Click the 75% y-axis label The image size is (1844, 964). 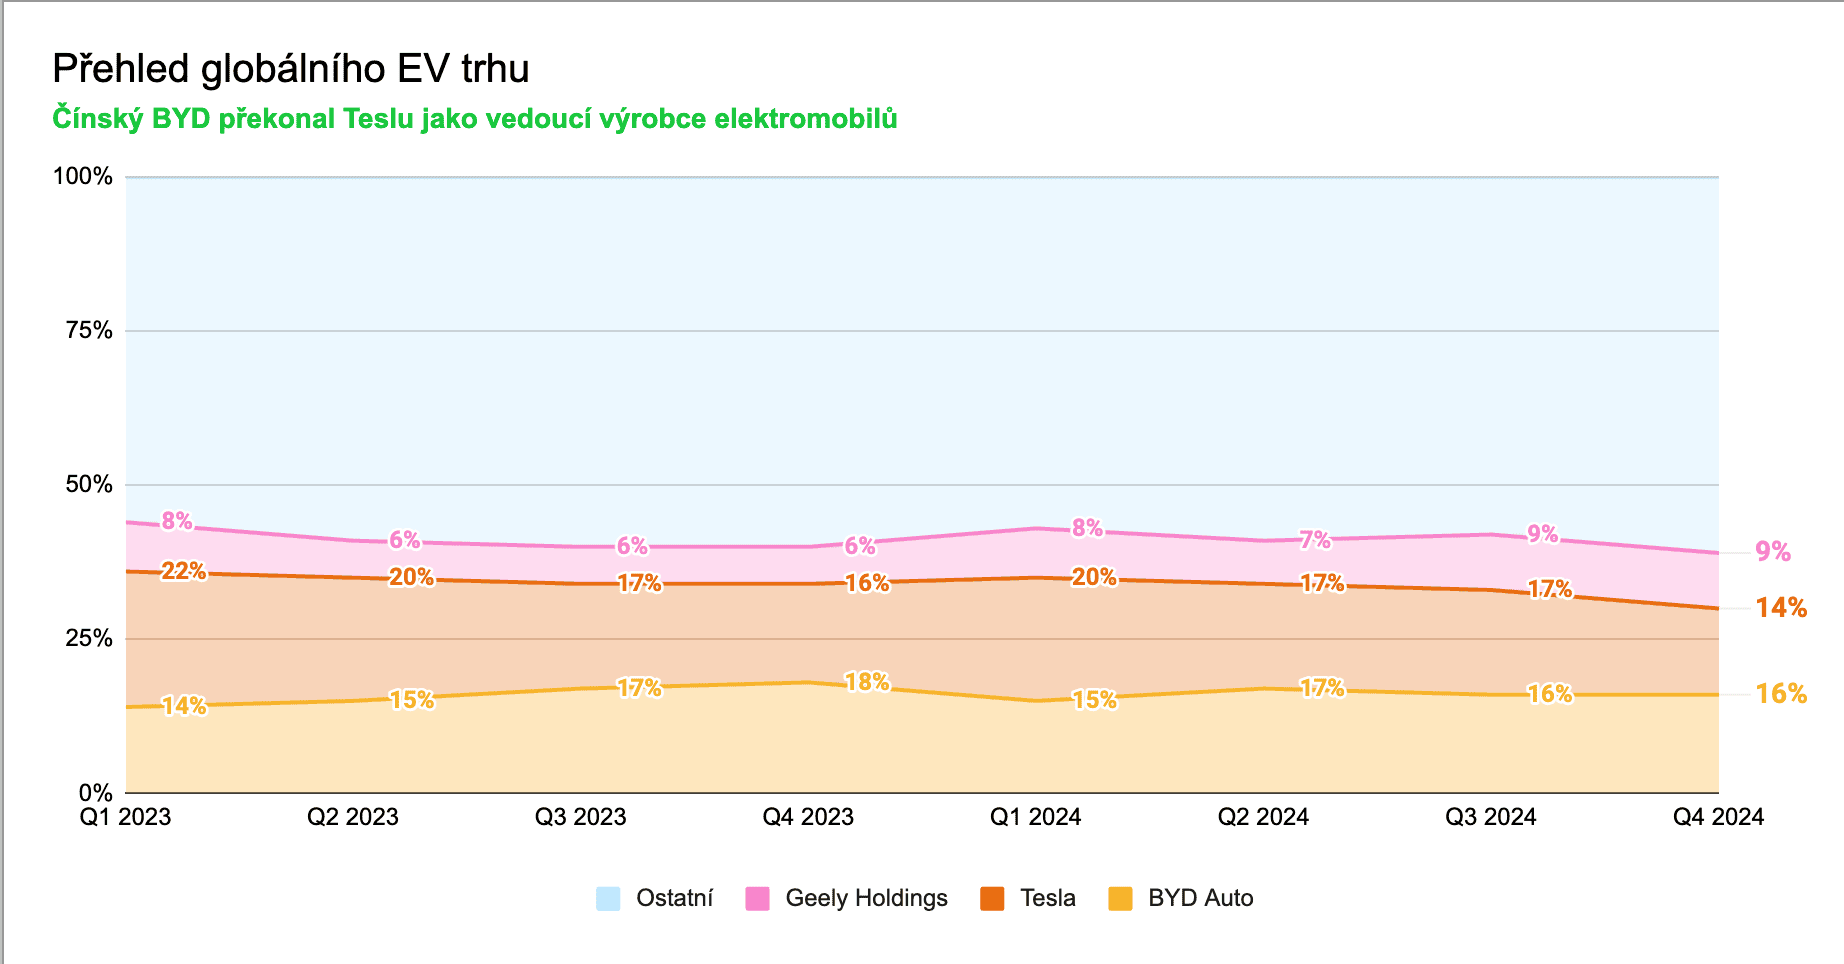(x=89, y=331)
